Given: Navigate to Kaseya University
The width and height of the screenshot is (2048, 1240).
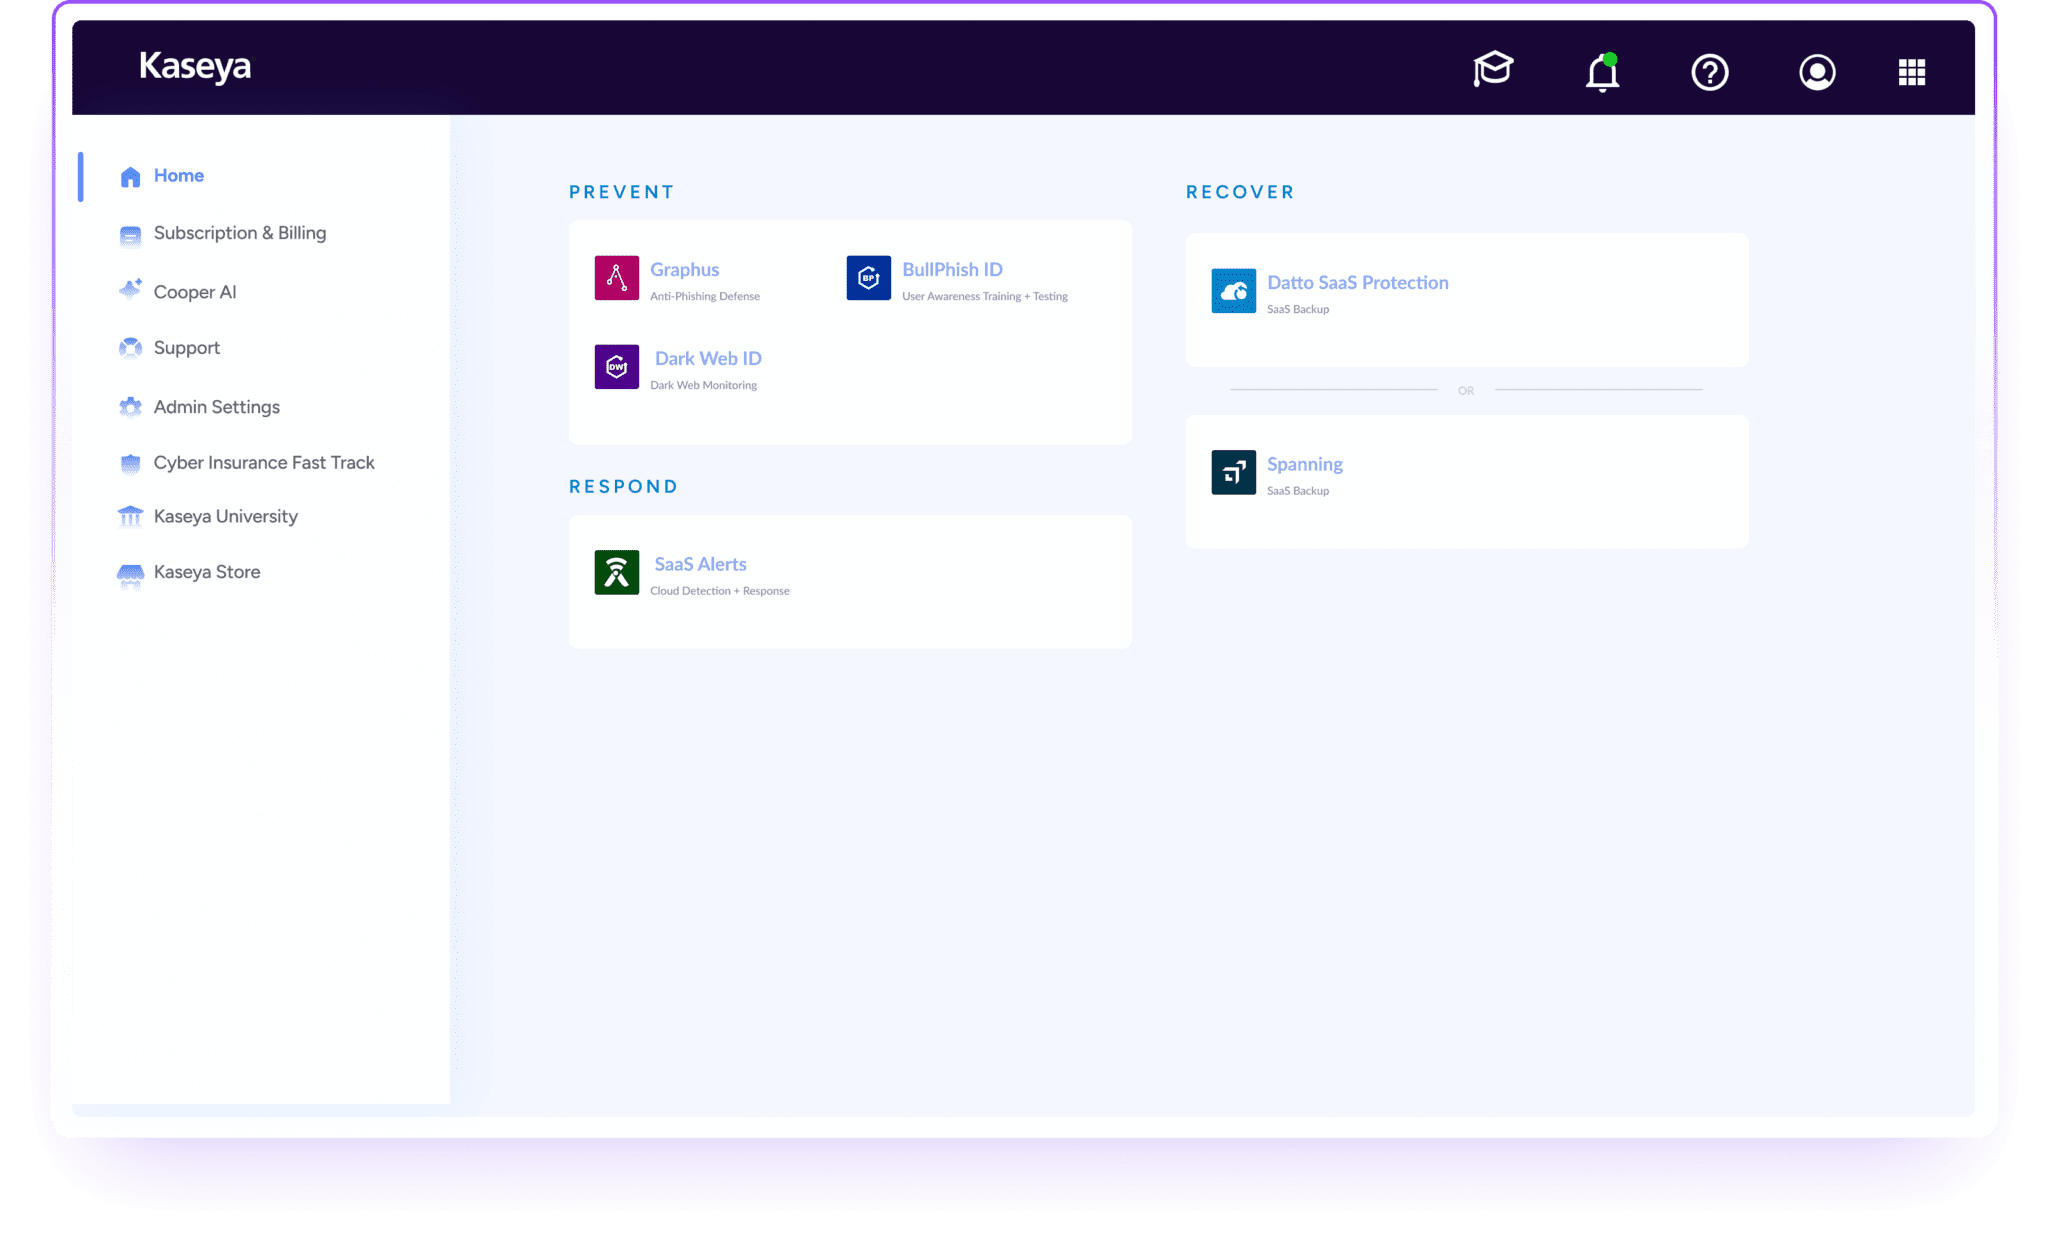Looking at the screenshot, I should point(225,517).
